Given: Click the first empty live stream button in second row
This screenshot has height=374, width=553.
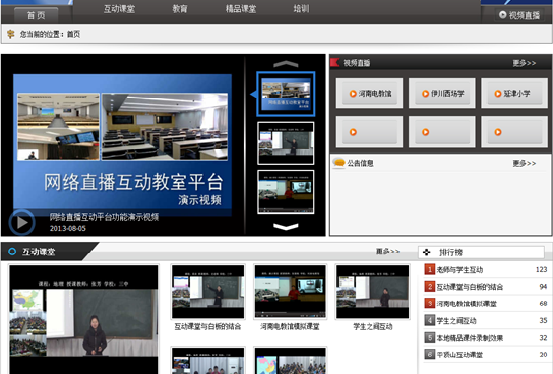Looking at the screenshot, I should pos(369,132).
